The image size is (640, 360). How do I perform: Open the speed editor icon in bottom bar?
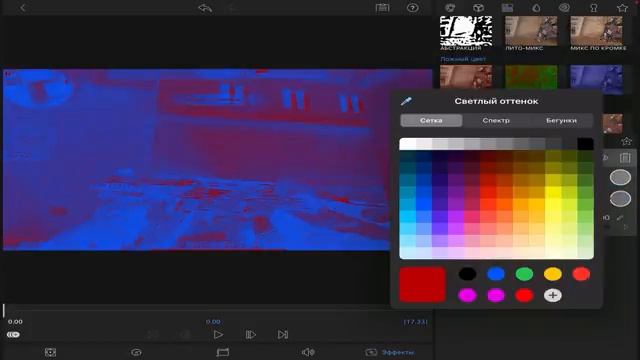(136, 352)
